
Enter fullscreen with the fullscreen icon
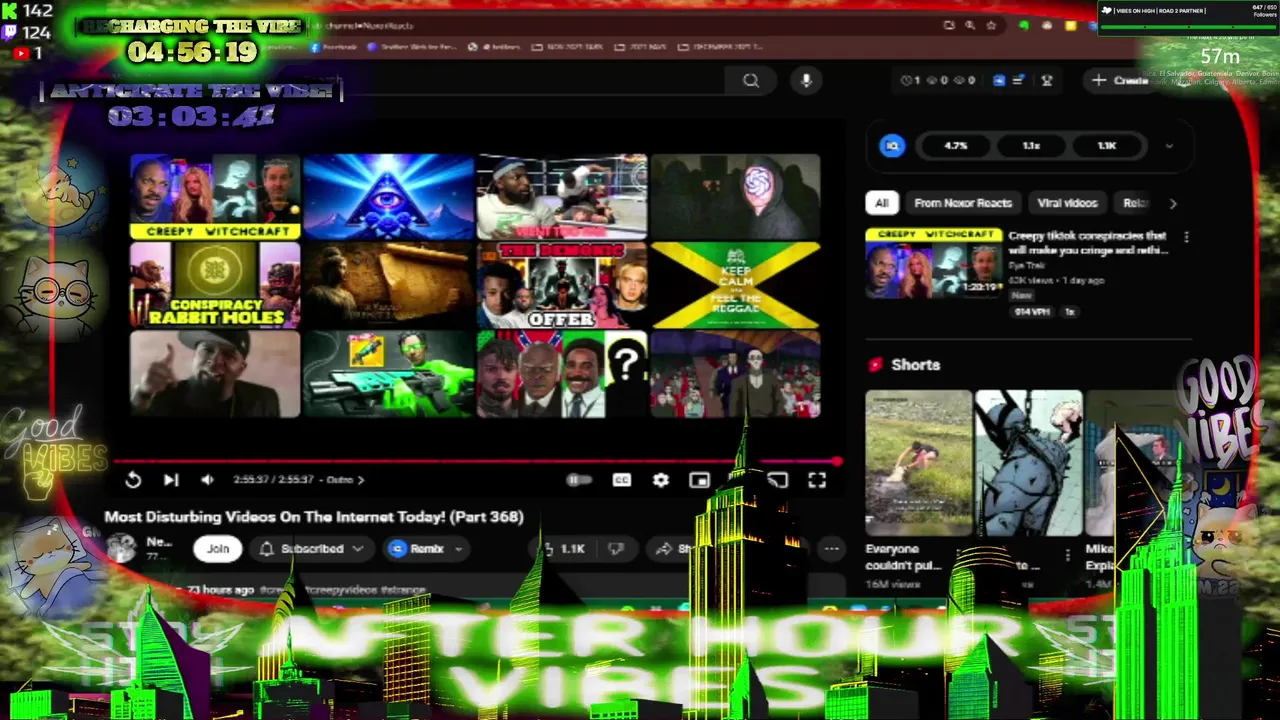[x=817, y=480]
